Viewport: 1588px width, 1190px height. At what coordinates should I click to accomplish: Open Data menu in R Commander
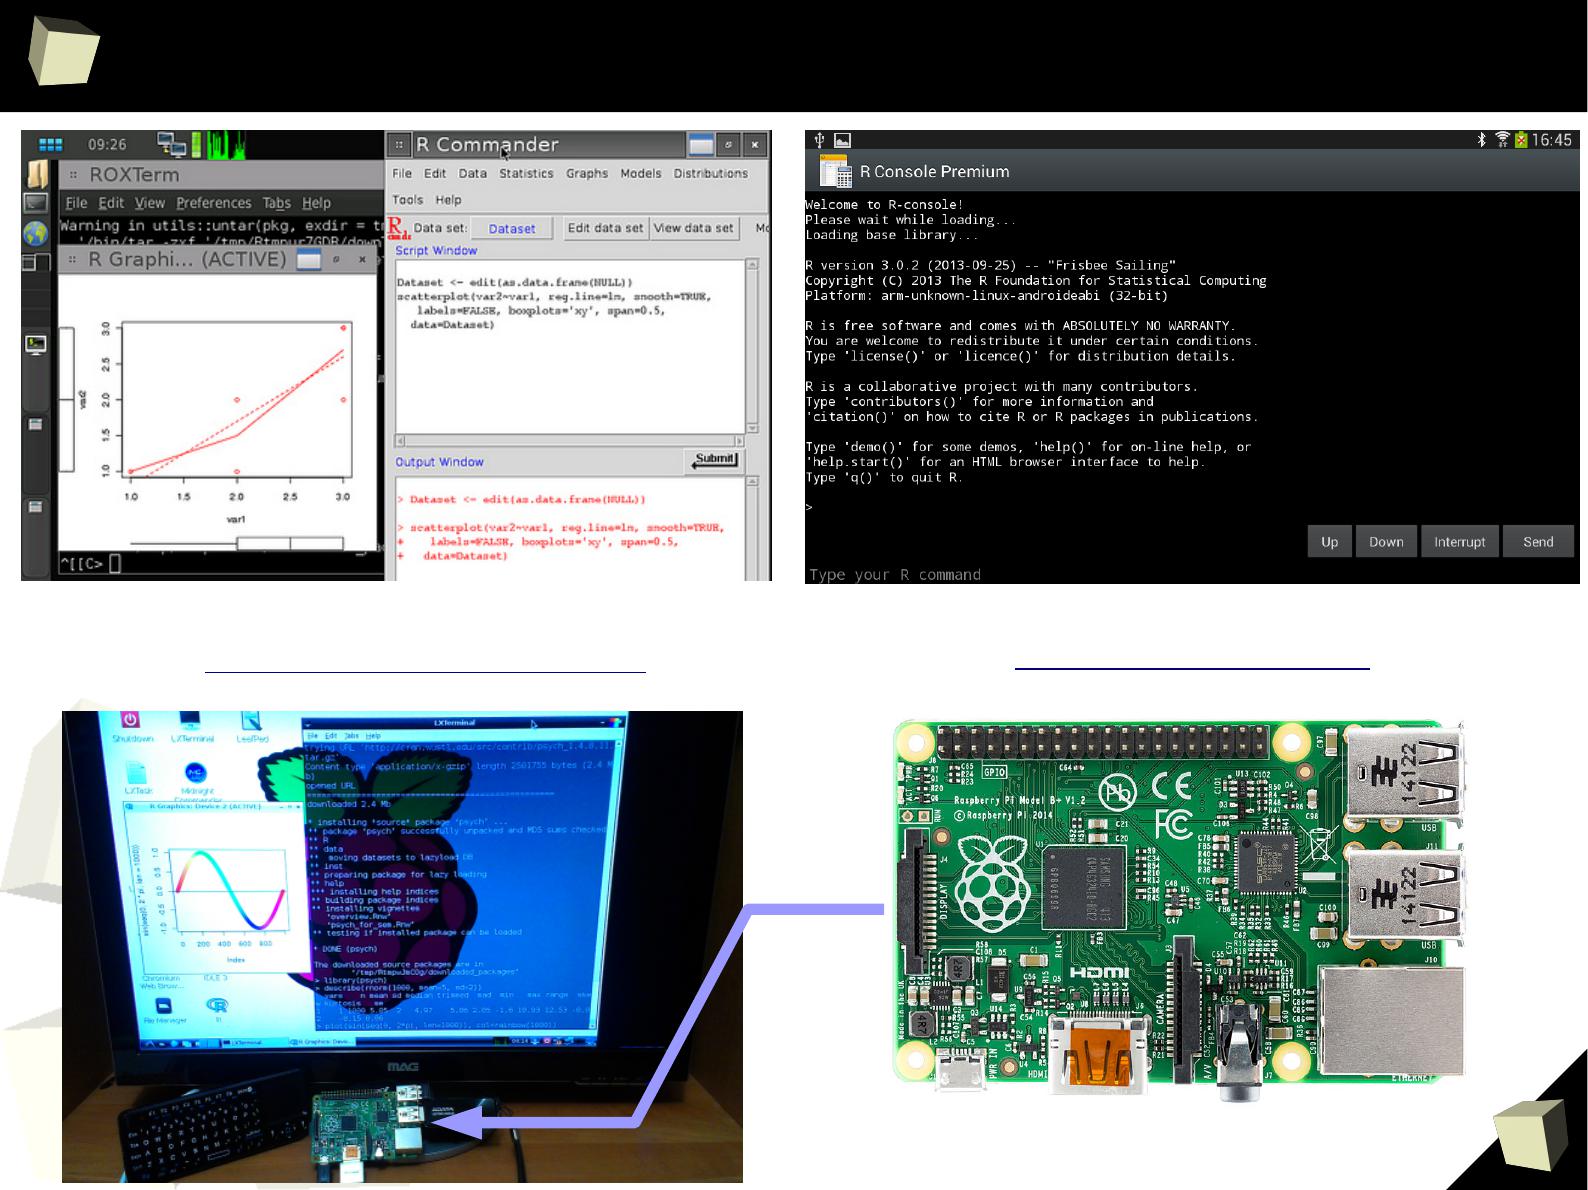473,173
